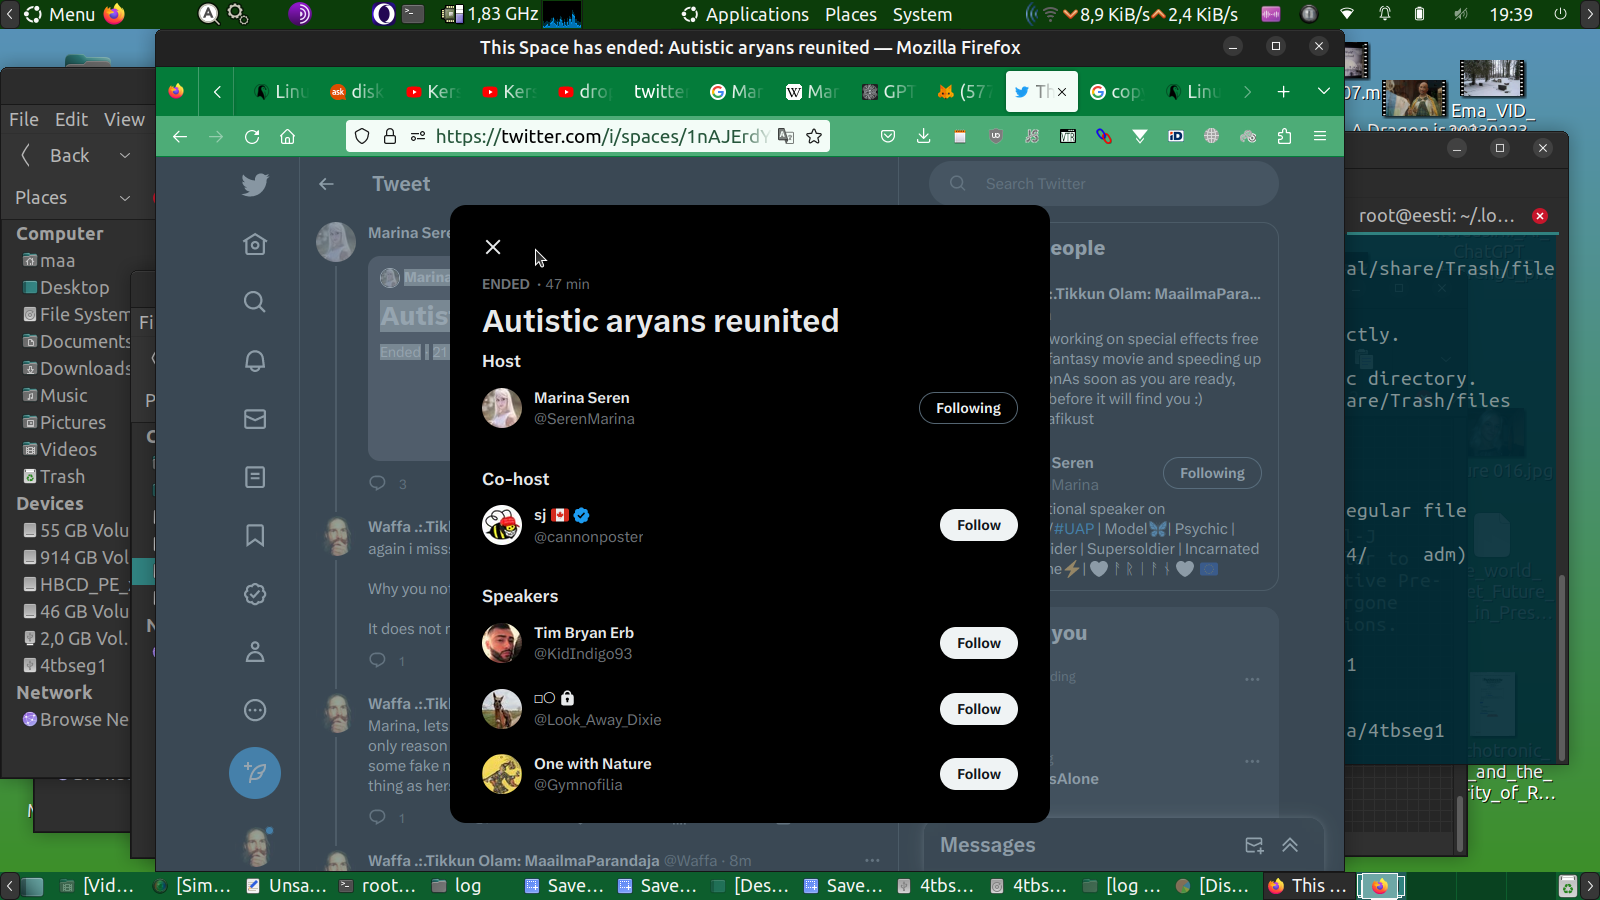Open Twitter More circle icon in sidebar
The image size is (1600, 900).
tap(255, 711)
